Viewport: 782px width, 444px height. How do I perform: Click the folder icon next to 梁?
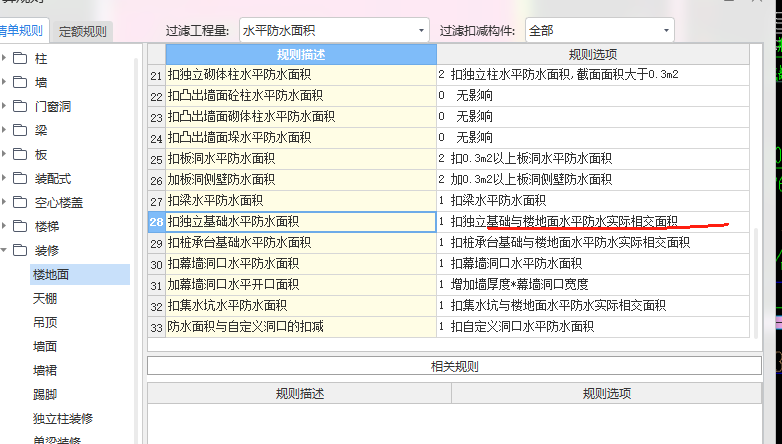[20, 130]
